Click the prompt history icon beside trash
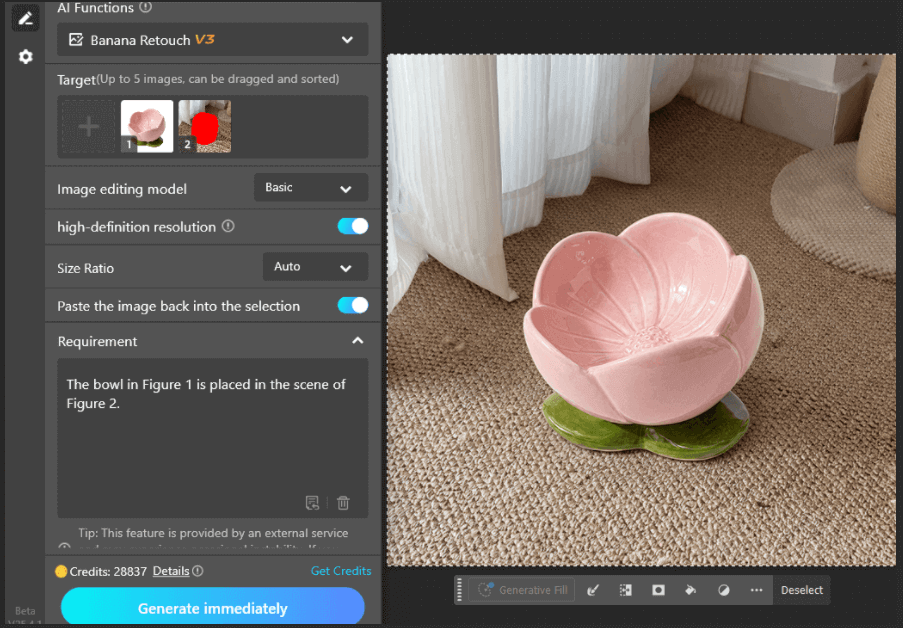 point(312,503)
